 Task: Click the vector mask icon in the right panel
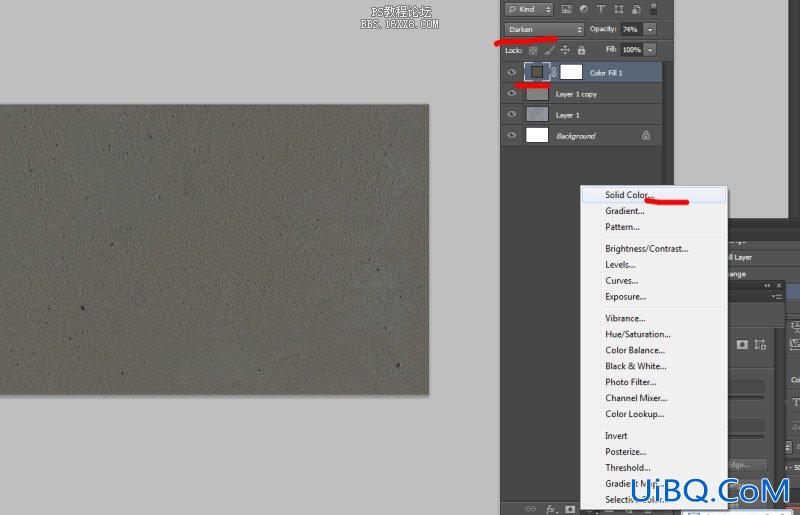[x=760, y=345]
